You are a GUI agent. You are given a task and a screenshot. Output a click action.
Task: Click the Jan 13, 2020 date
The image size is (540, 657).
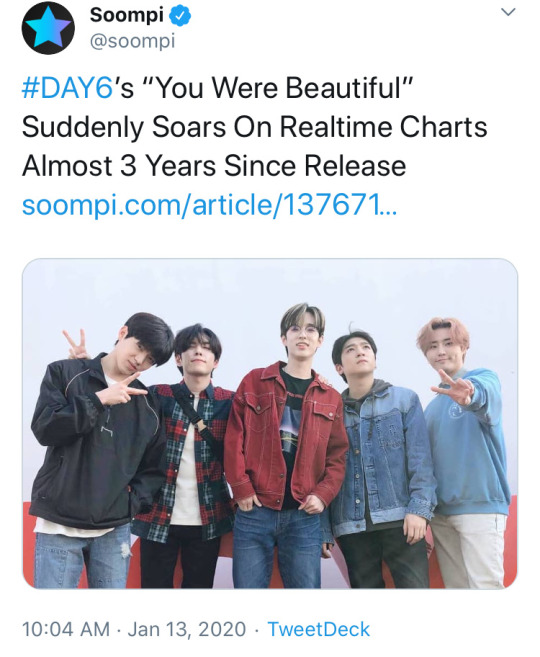186,629
